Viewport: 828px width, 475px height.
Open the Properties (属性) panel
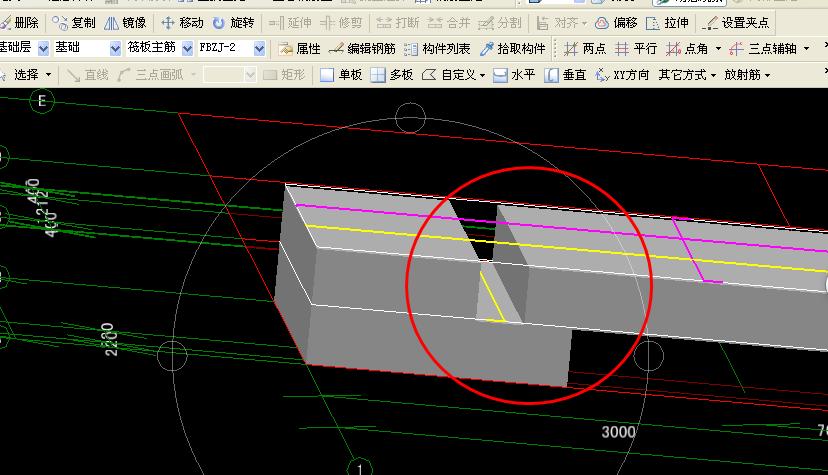pos(300,49)
